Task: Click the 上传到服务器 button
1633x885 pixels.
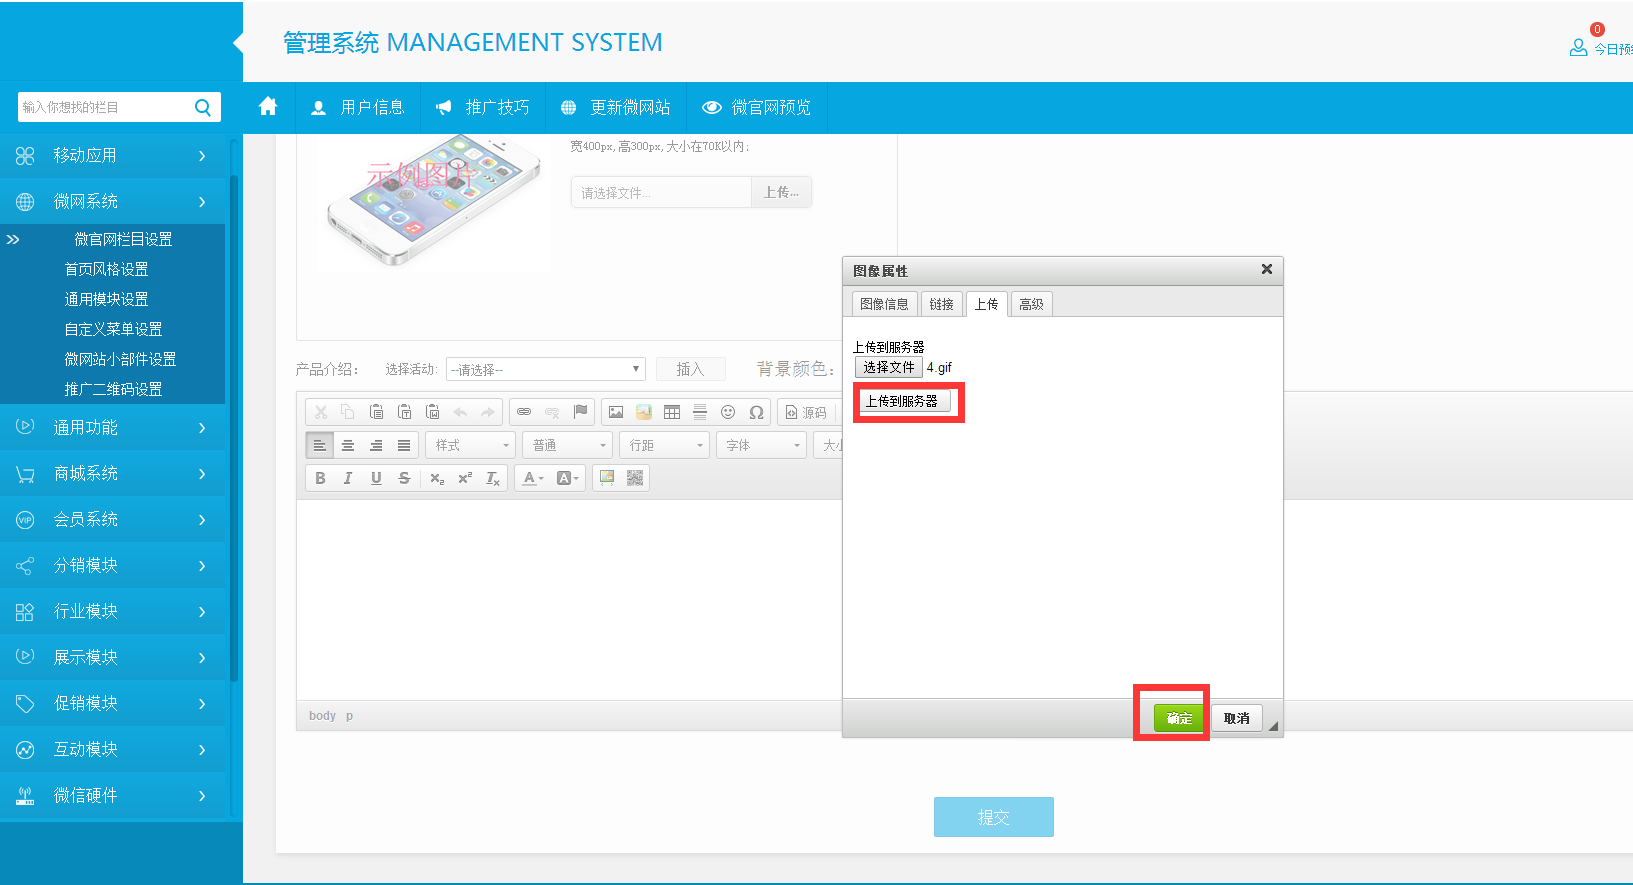Action: [902, 401]
